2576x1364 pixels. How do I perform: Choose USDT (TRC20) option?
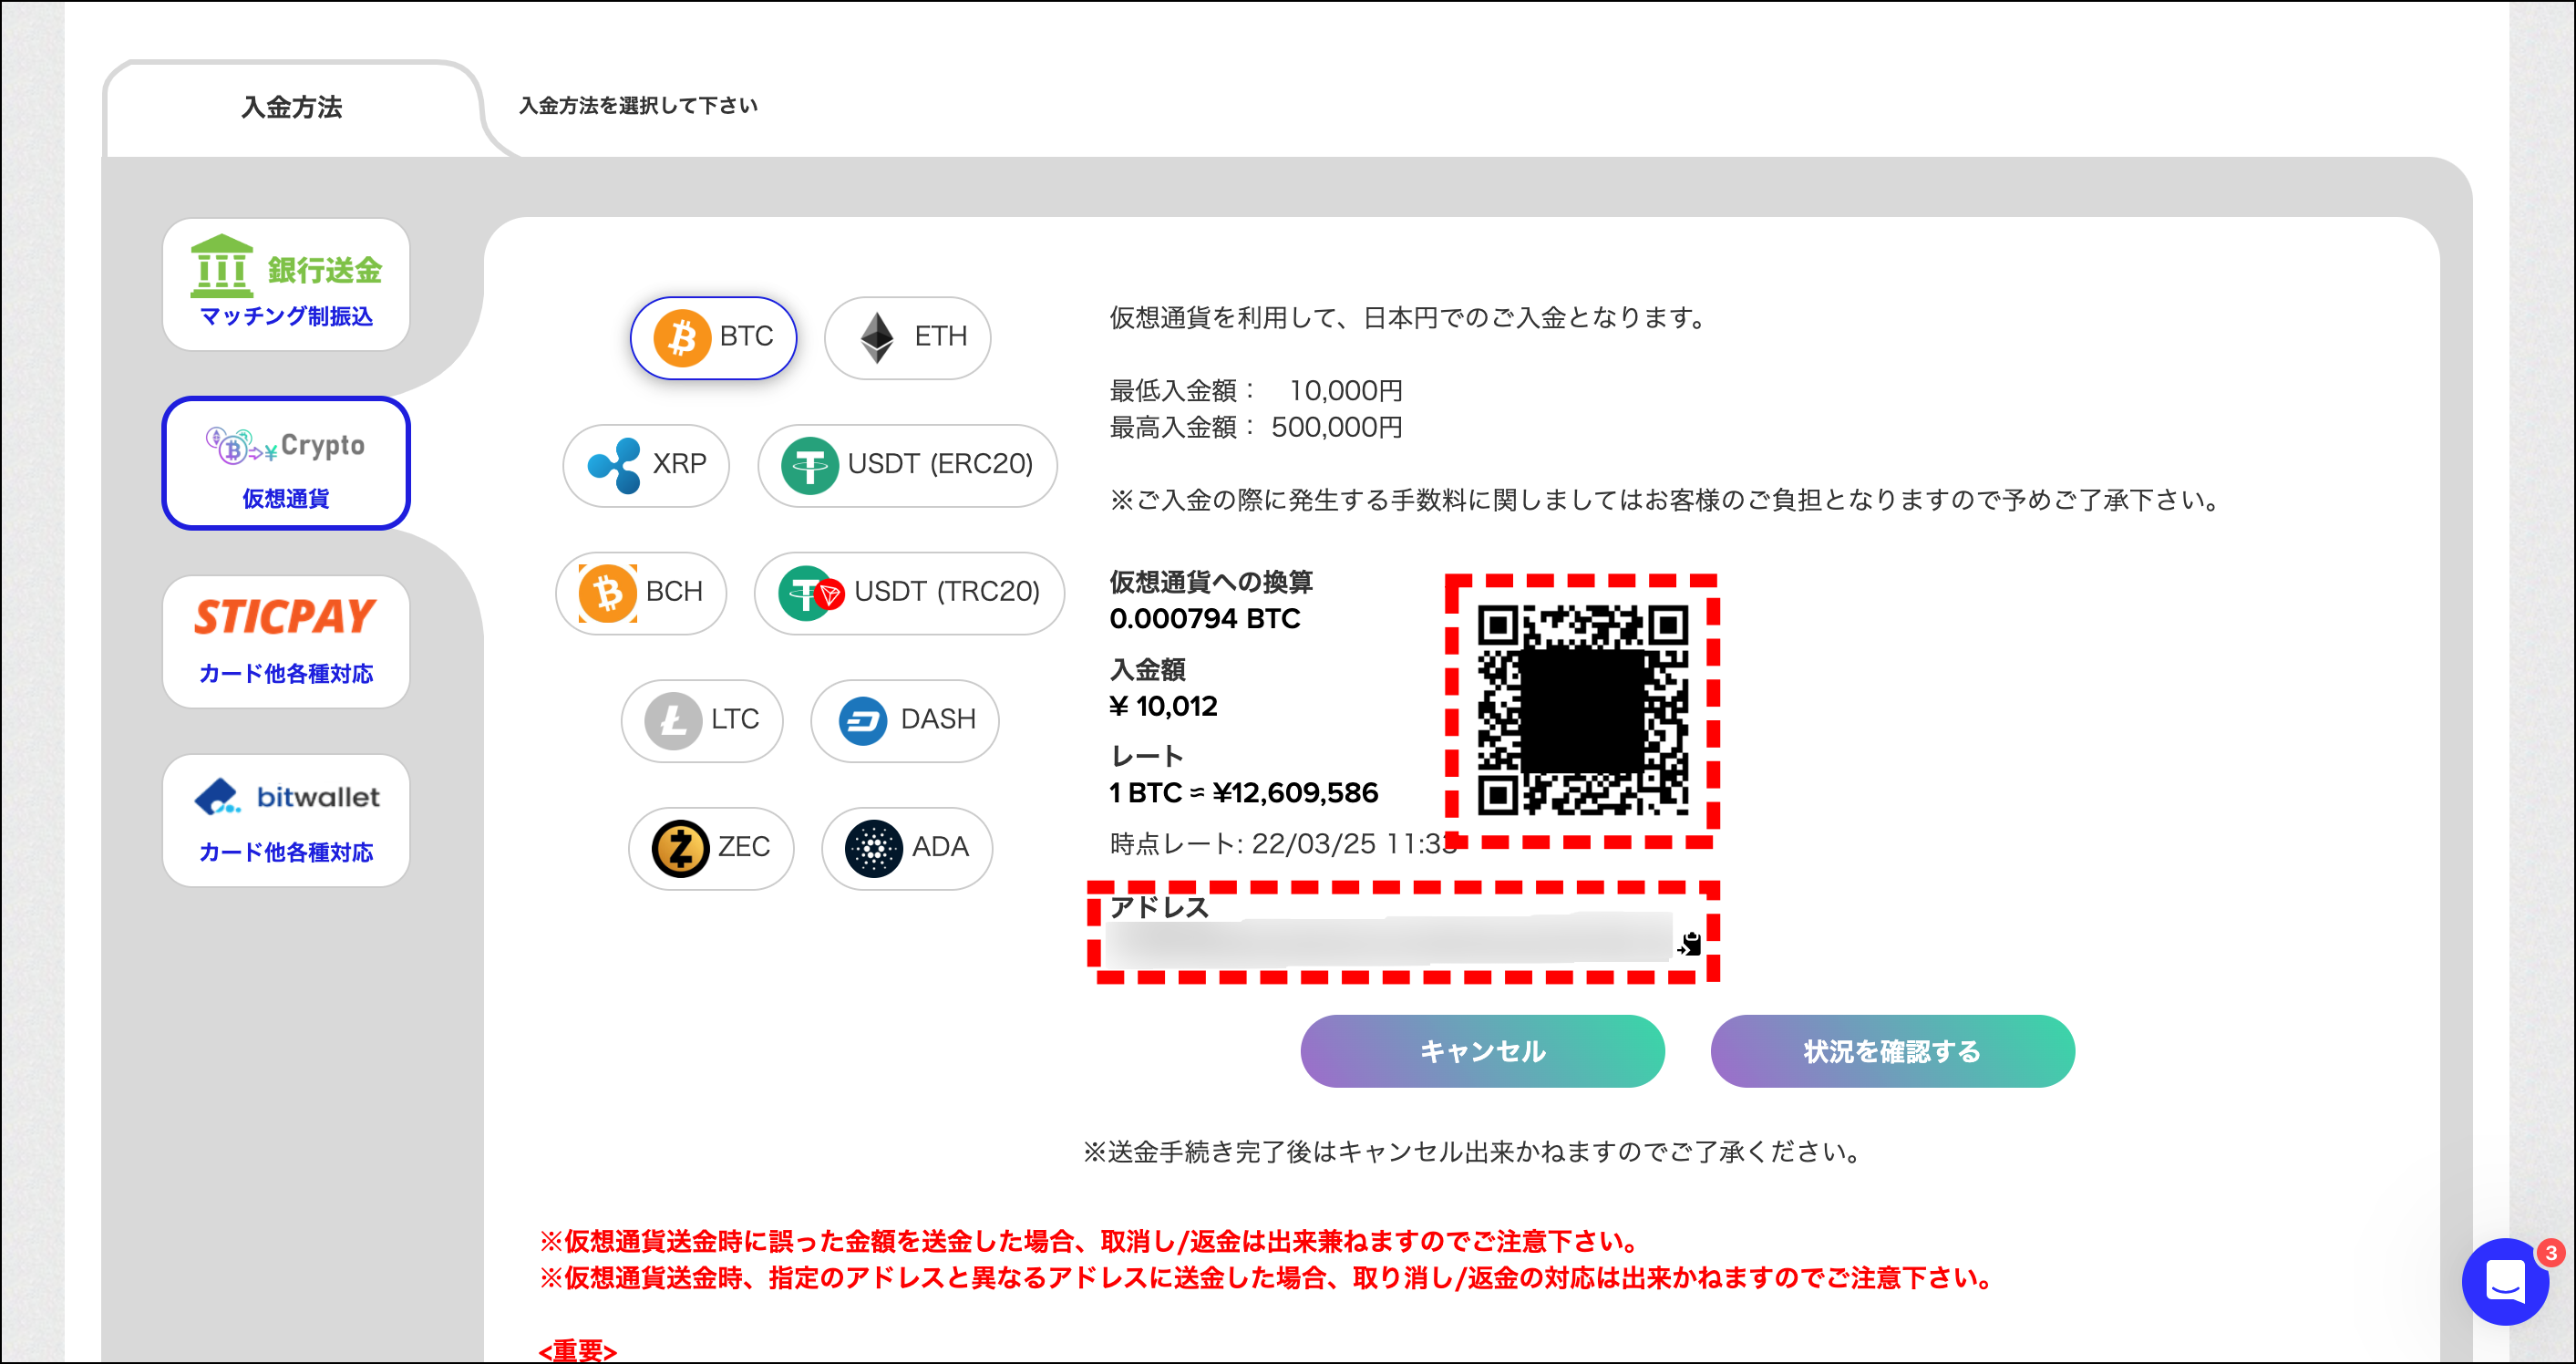[x=909, y=593]
